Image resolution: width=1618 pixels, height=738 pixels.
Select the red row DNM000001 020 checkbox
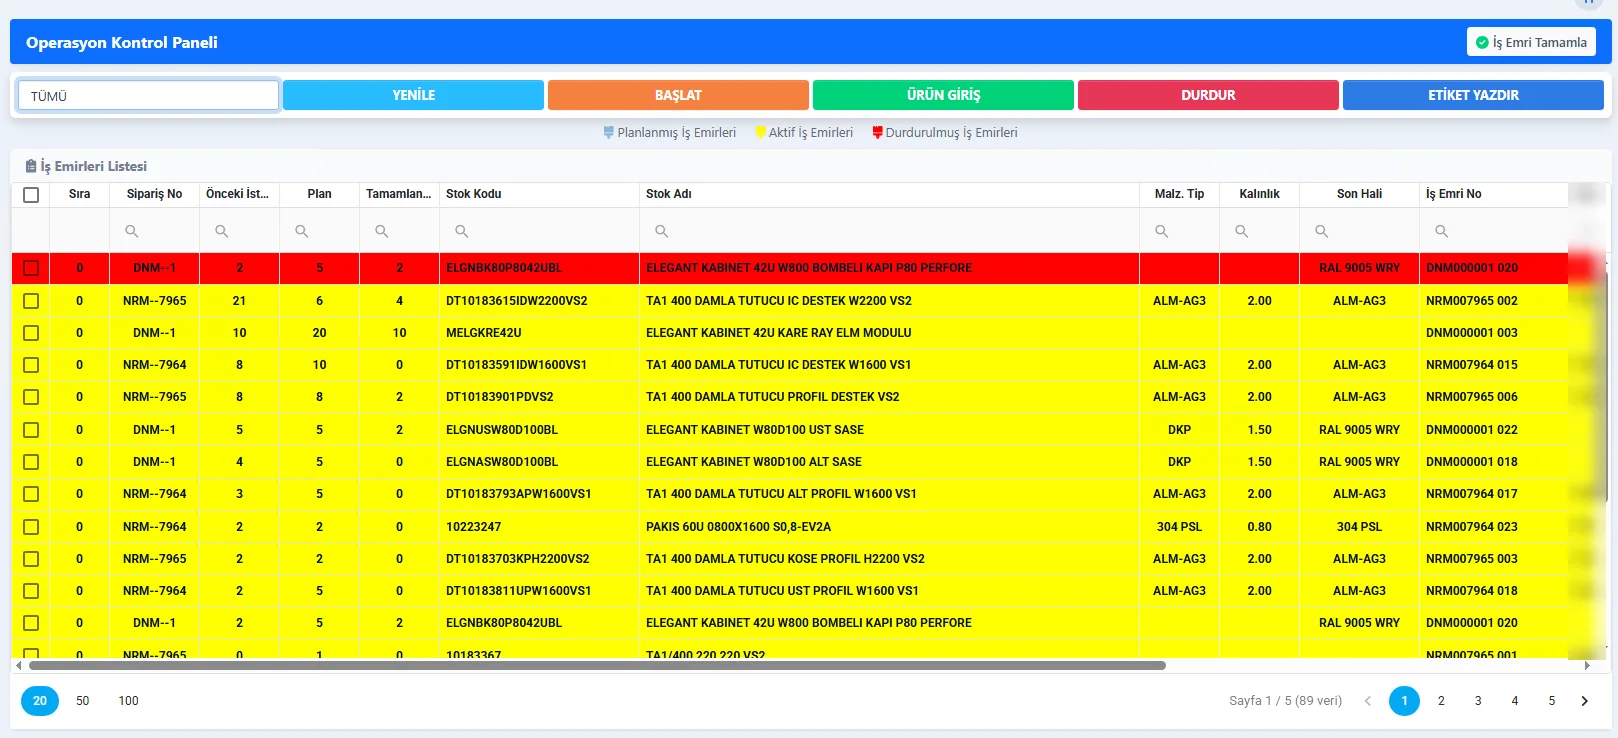point(31,268)
